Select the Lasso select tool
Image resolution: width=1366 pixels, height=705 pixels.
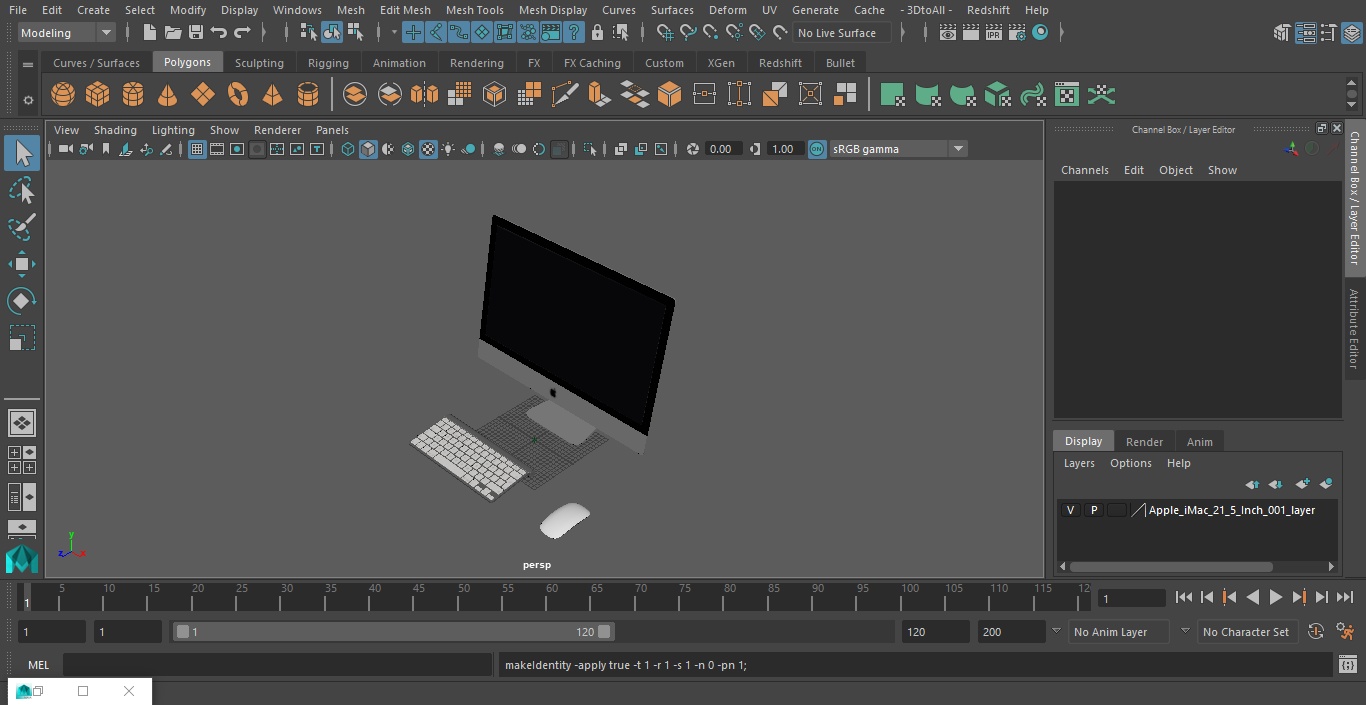click(x=22, y=190)
